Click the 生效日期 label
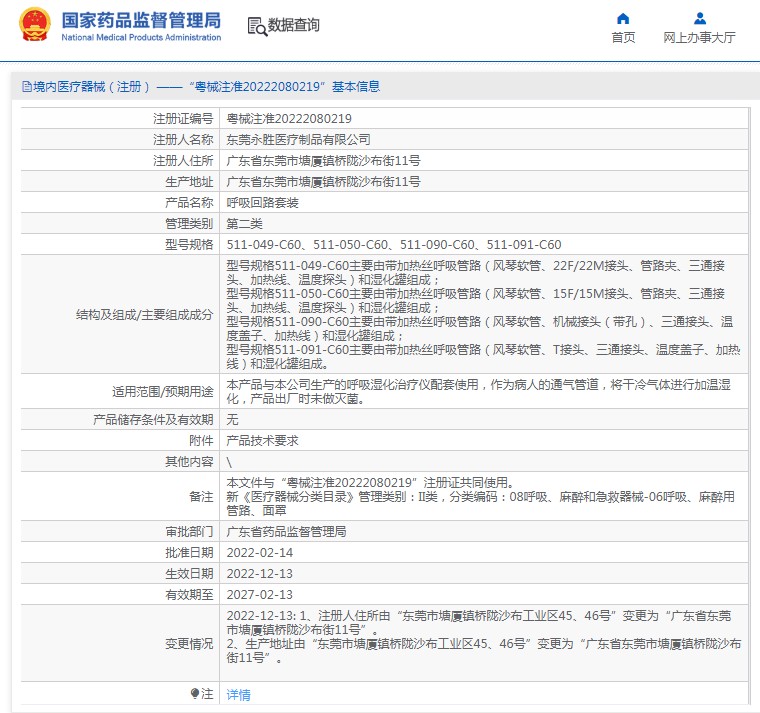This screenshot has height=713, width=760. [189, 573]
